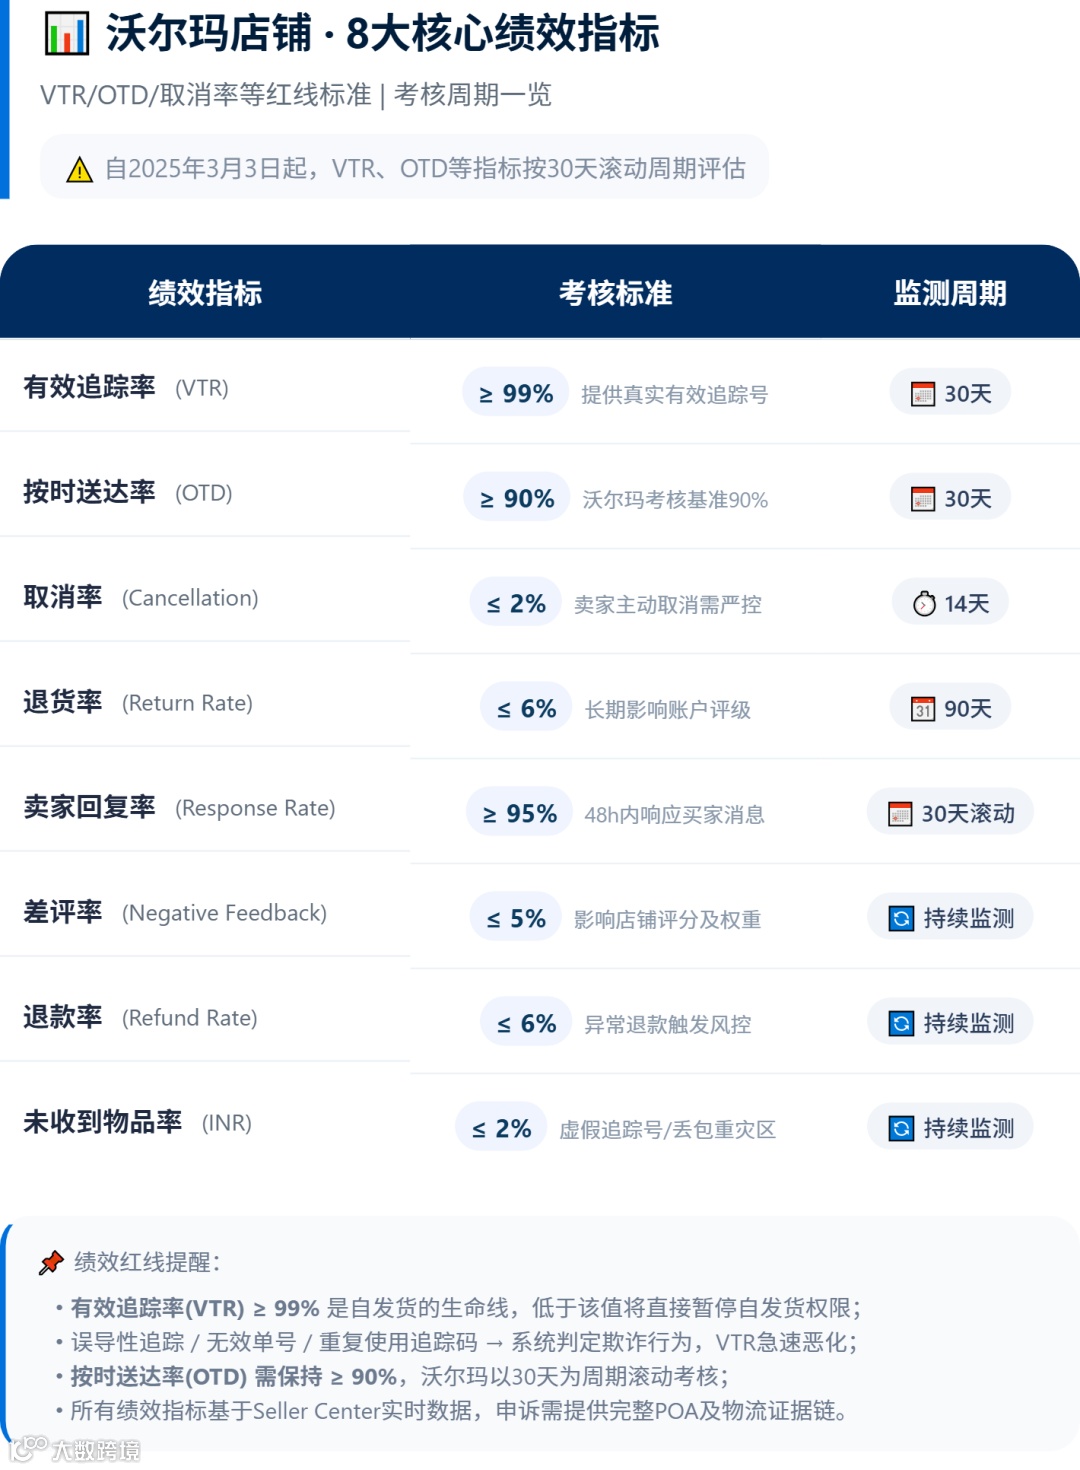Viewport: 1080px width, 1470px height.
Task: Click the 30天 period pill in the OTD row
Action: [x=950, y=498]
